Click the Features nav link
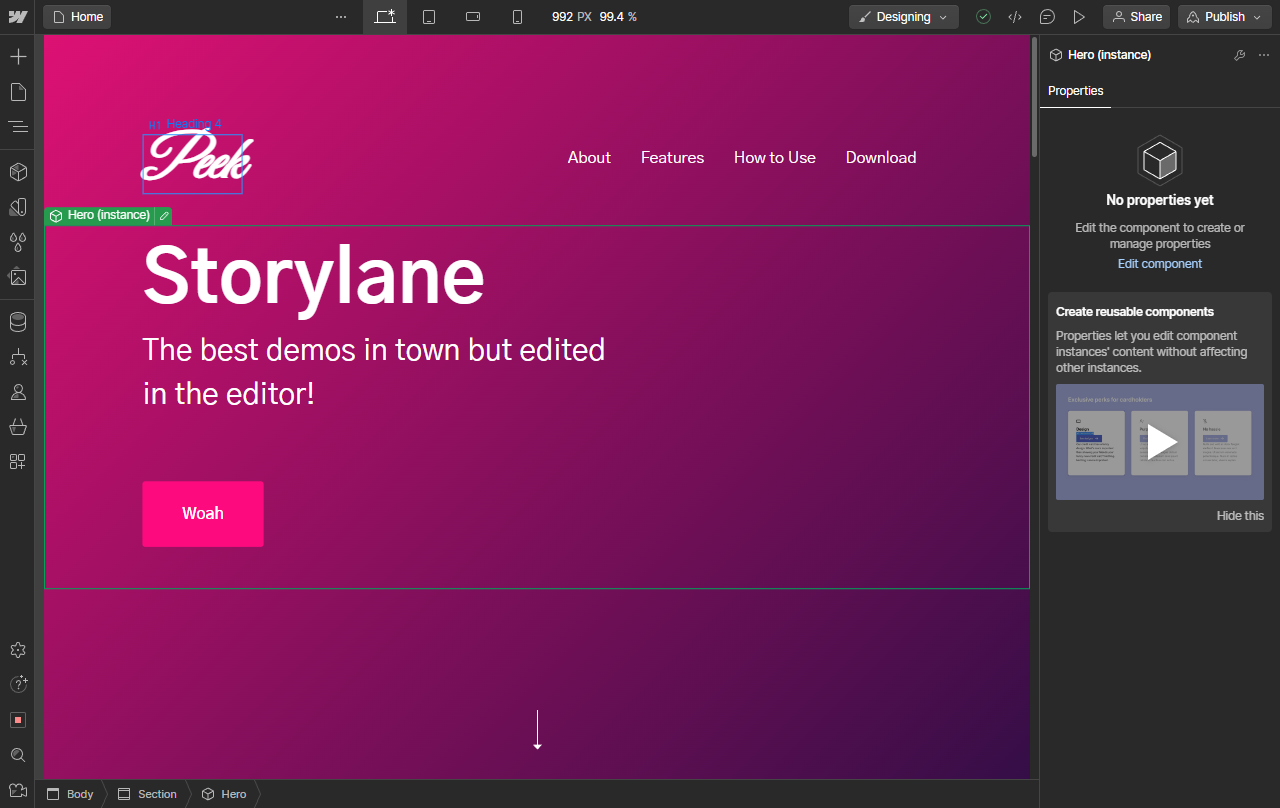 pos(673,158)
